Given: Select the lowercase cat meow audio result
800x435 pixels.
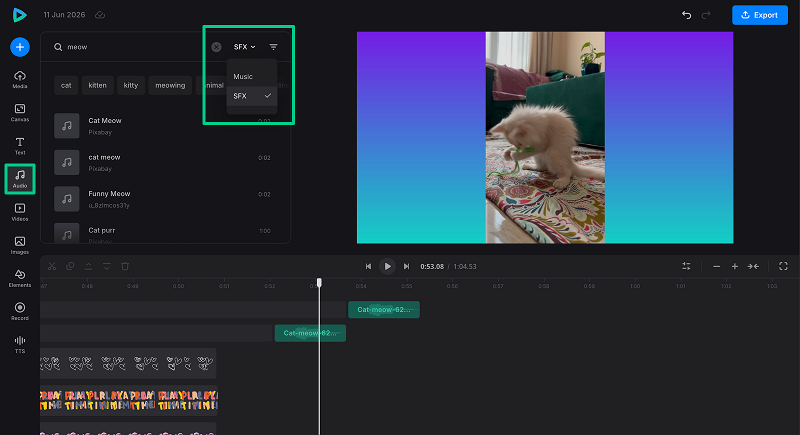Looking at the screenshot, I should pos(163,162).
